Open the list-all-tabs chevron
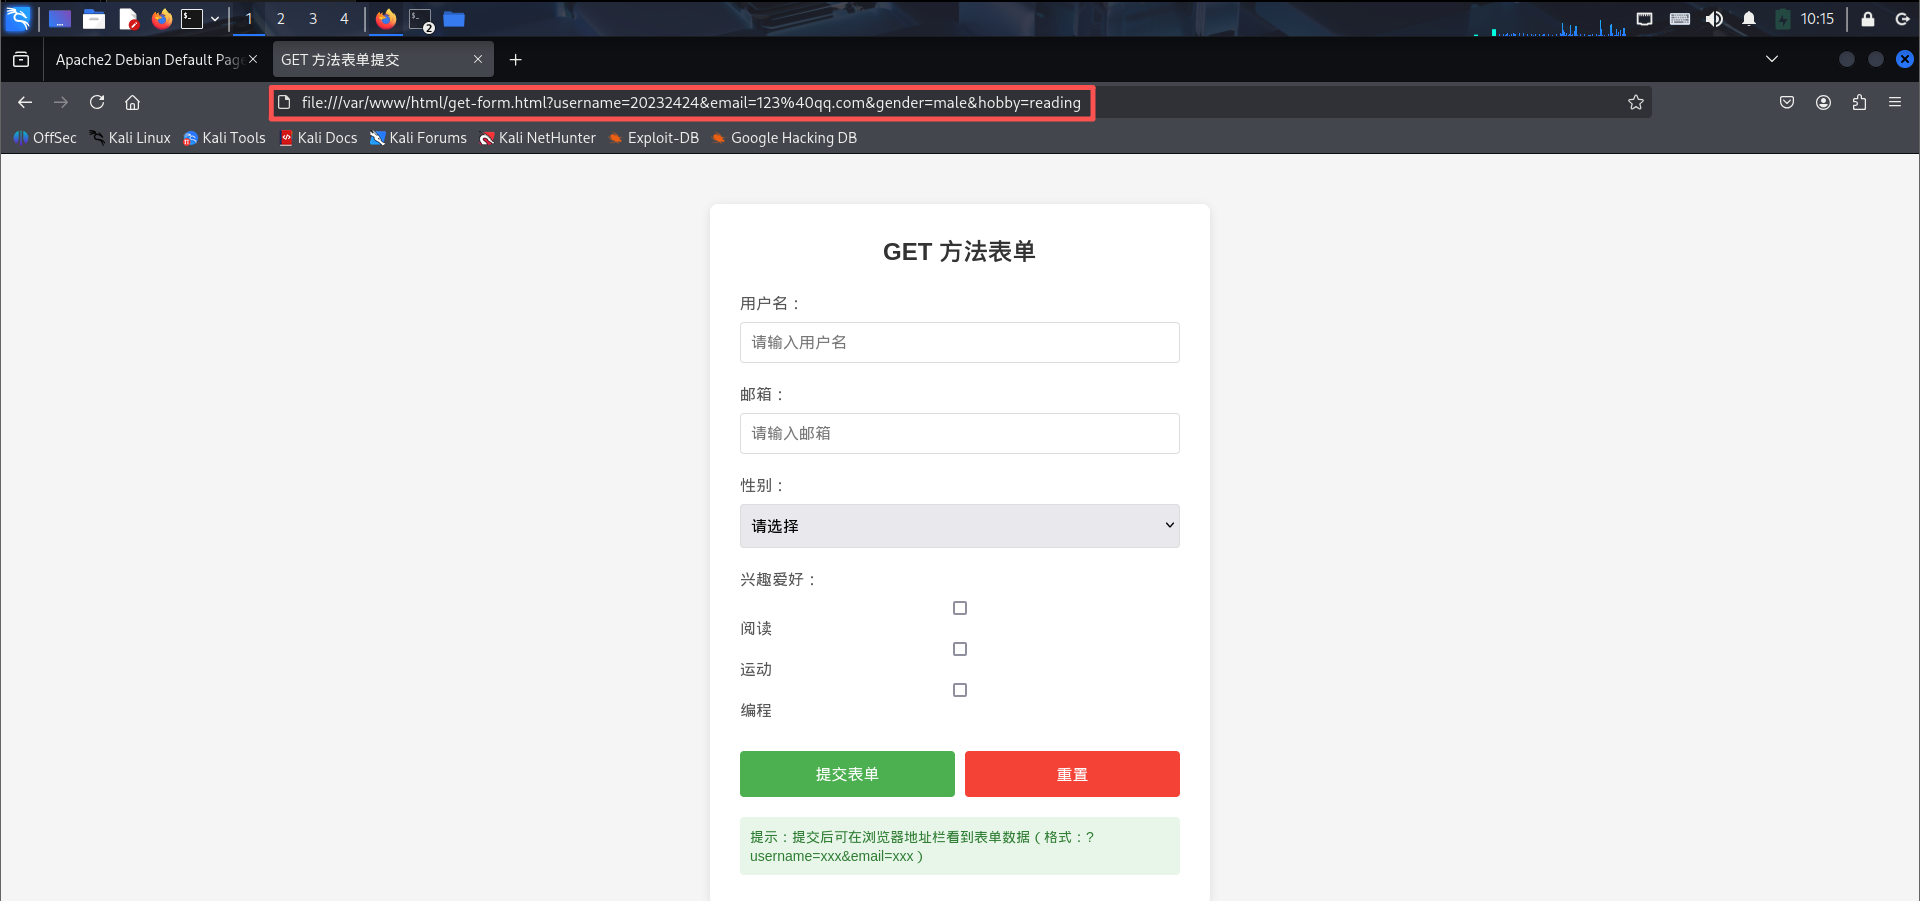Screen dimensions: 1920x901 pos(1772,59)
